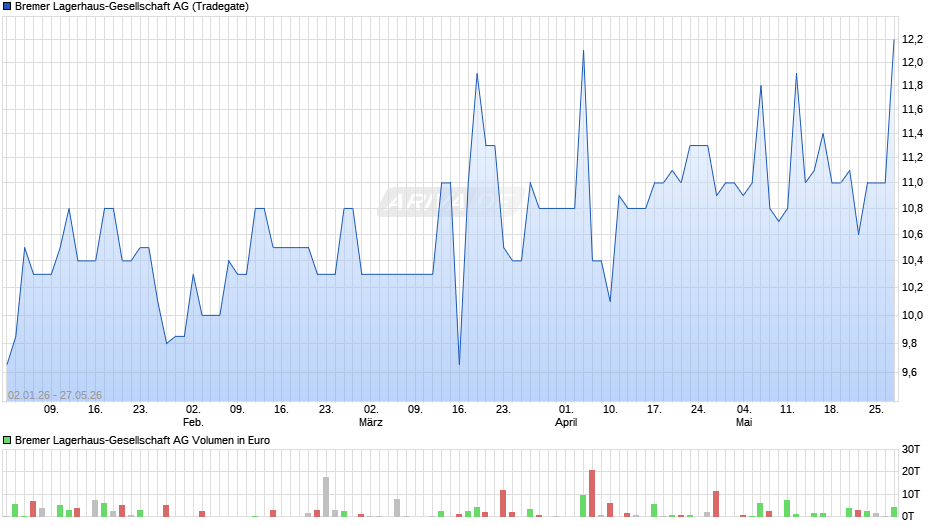Click the 0T volume axis label
940x526 pixels.
[x=908, y=516]
